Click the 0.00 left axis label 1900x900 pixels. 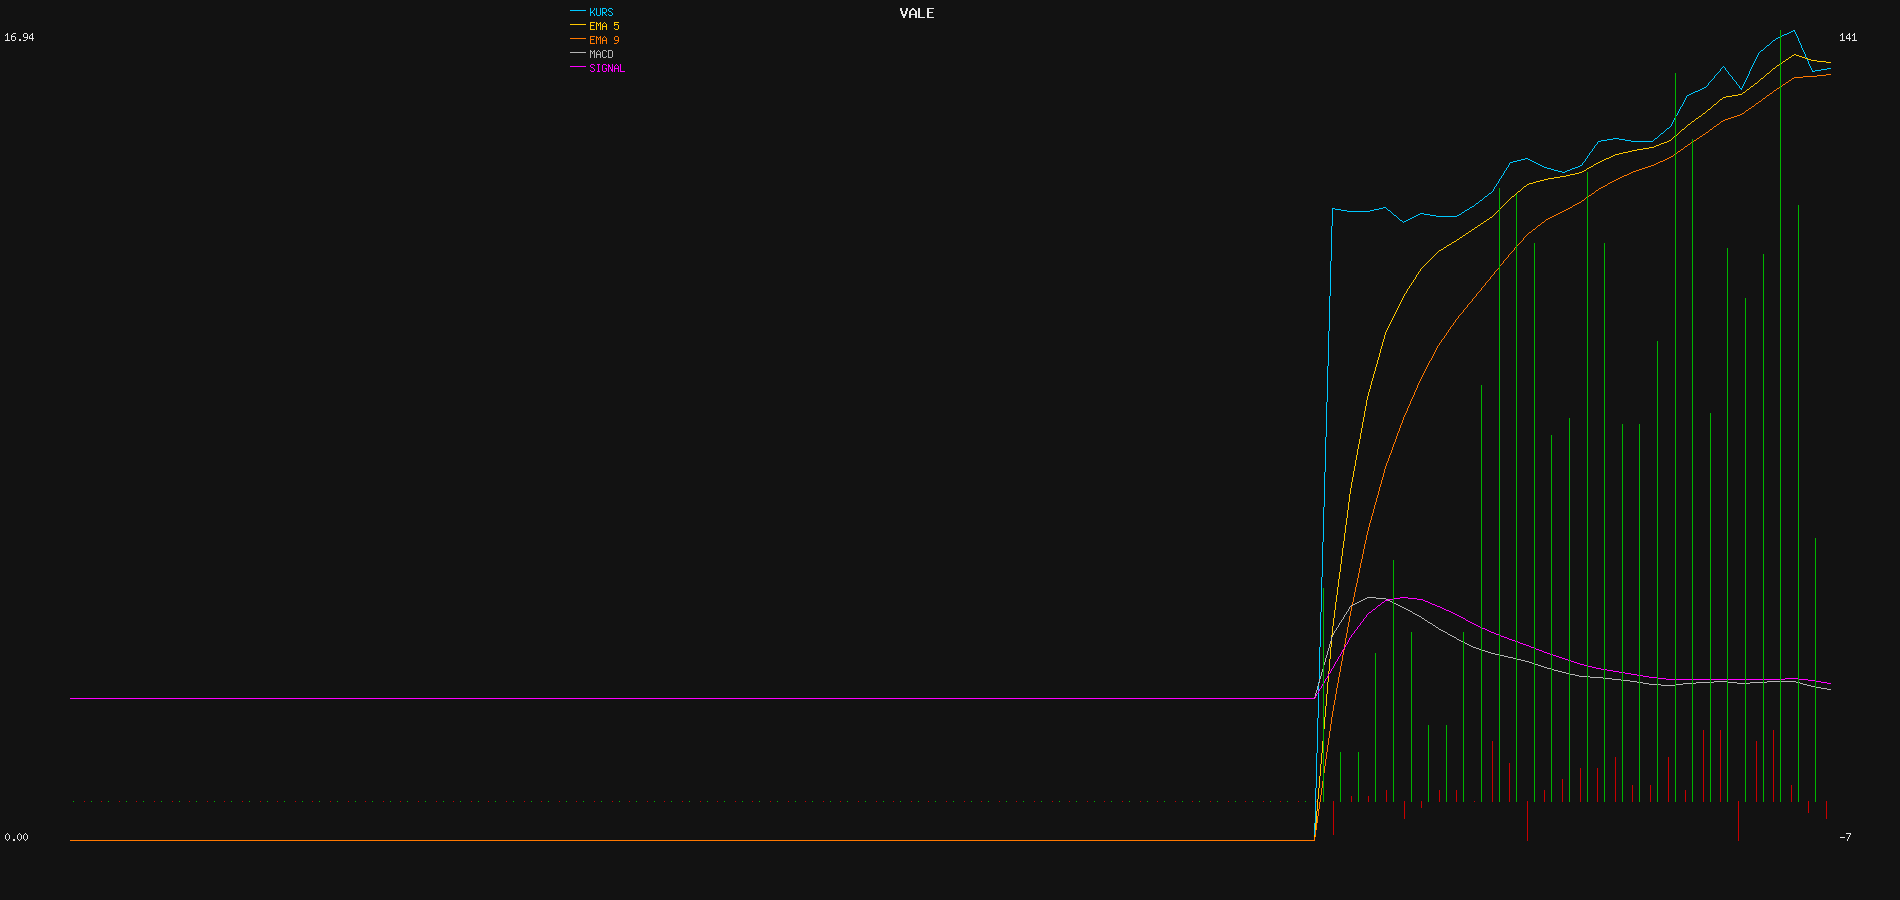point(16,837)
